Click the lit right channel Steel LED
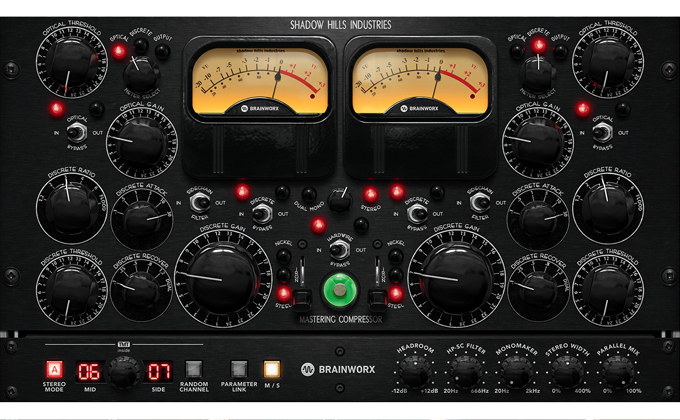 click(396, 294)
